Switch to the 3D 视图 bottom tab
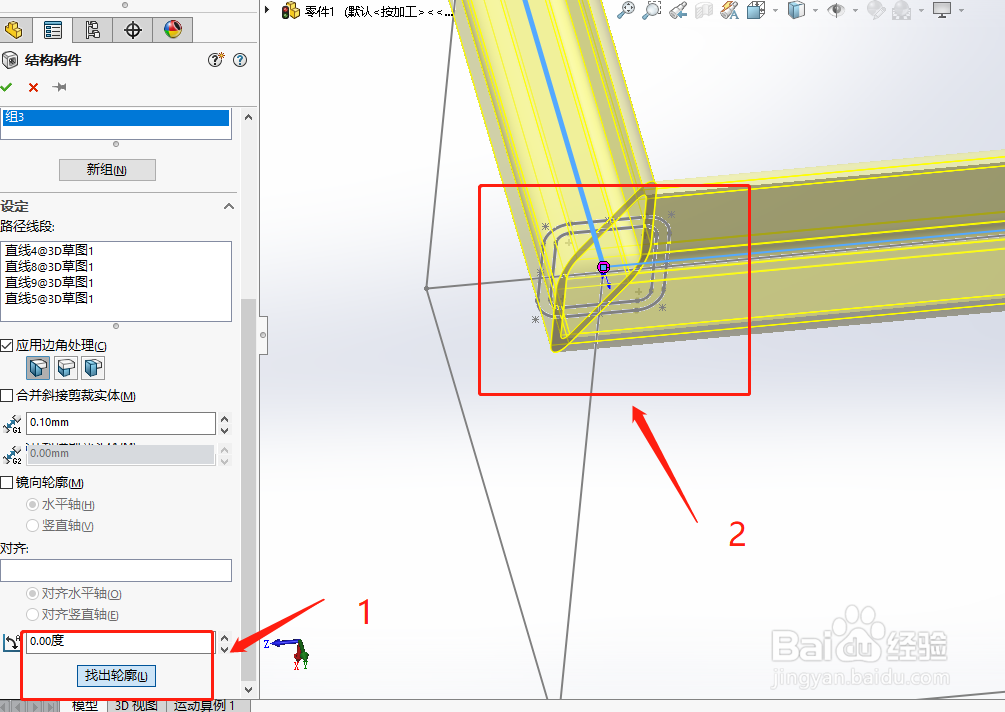 click(137, 706)
